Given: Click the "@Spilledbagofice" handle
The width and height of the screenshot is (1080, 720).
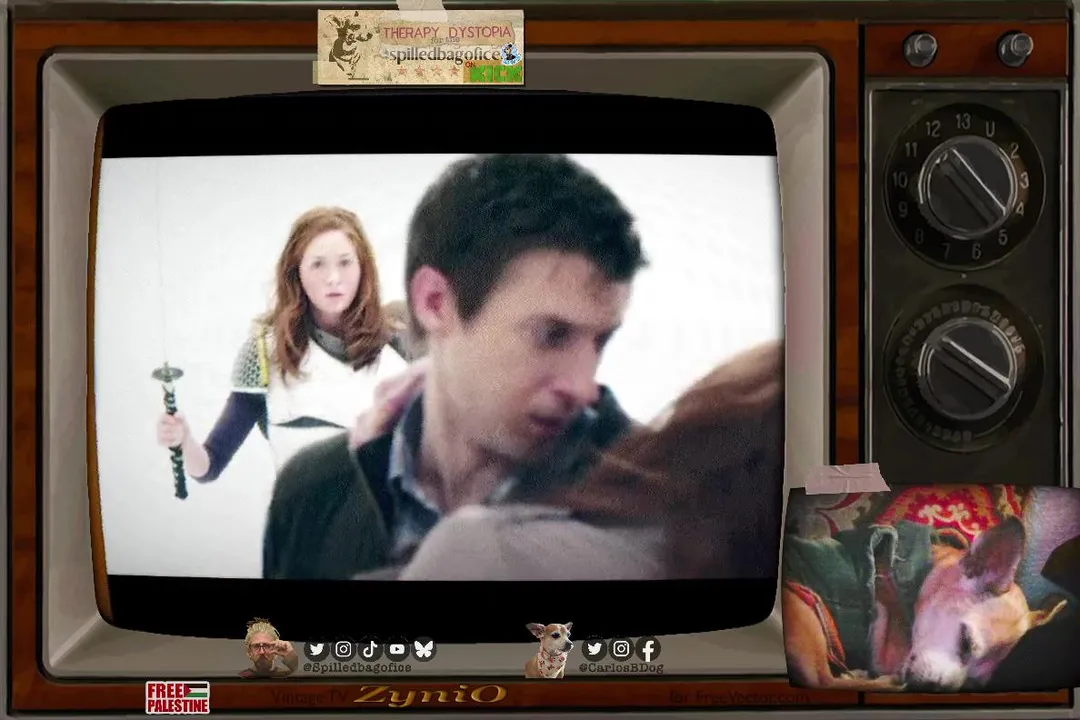Looking at the screenshot, I should [357, 668].
